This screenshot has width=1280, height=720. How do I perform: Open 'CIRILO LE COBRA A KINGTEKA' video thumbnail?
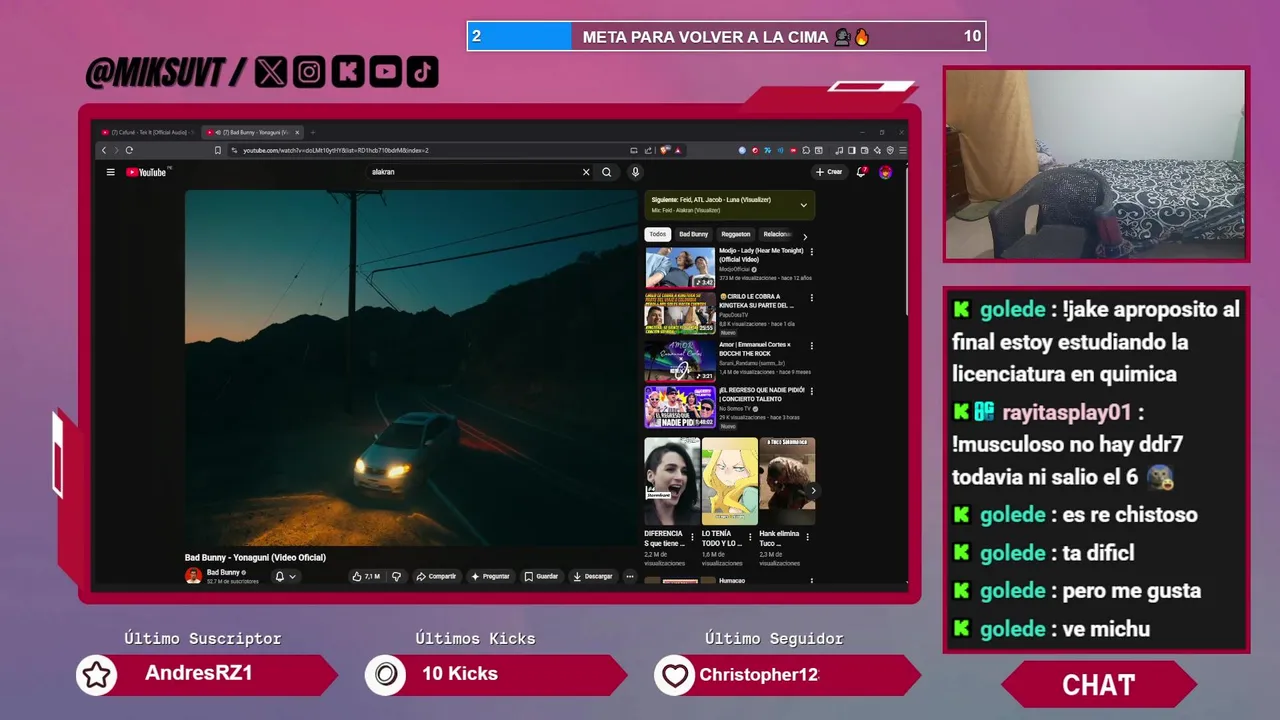click(680, 313)
